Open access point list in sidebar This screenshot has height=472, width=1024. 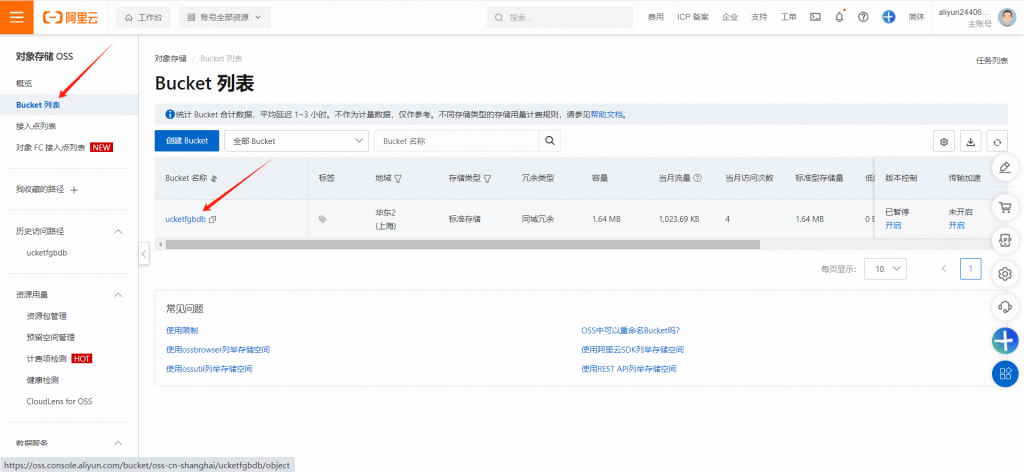(x=36, y=126)
